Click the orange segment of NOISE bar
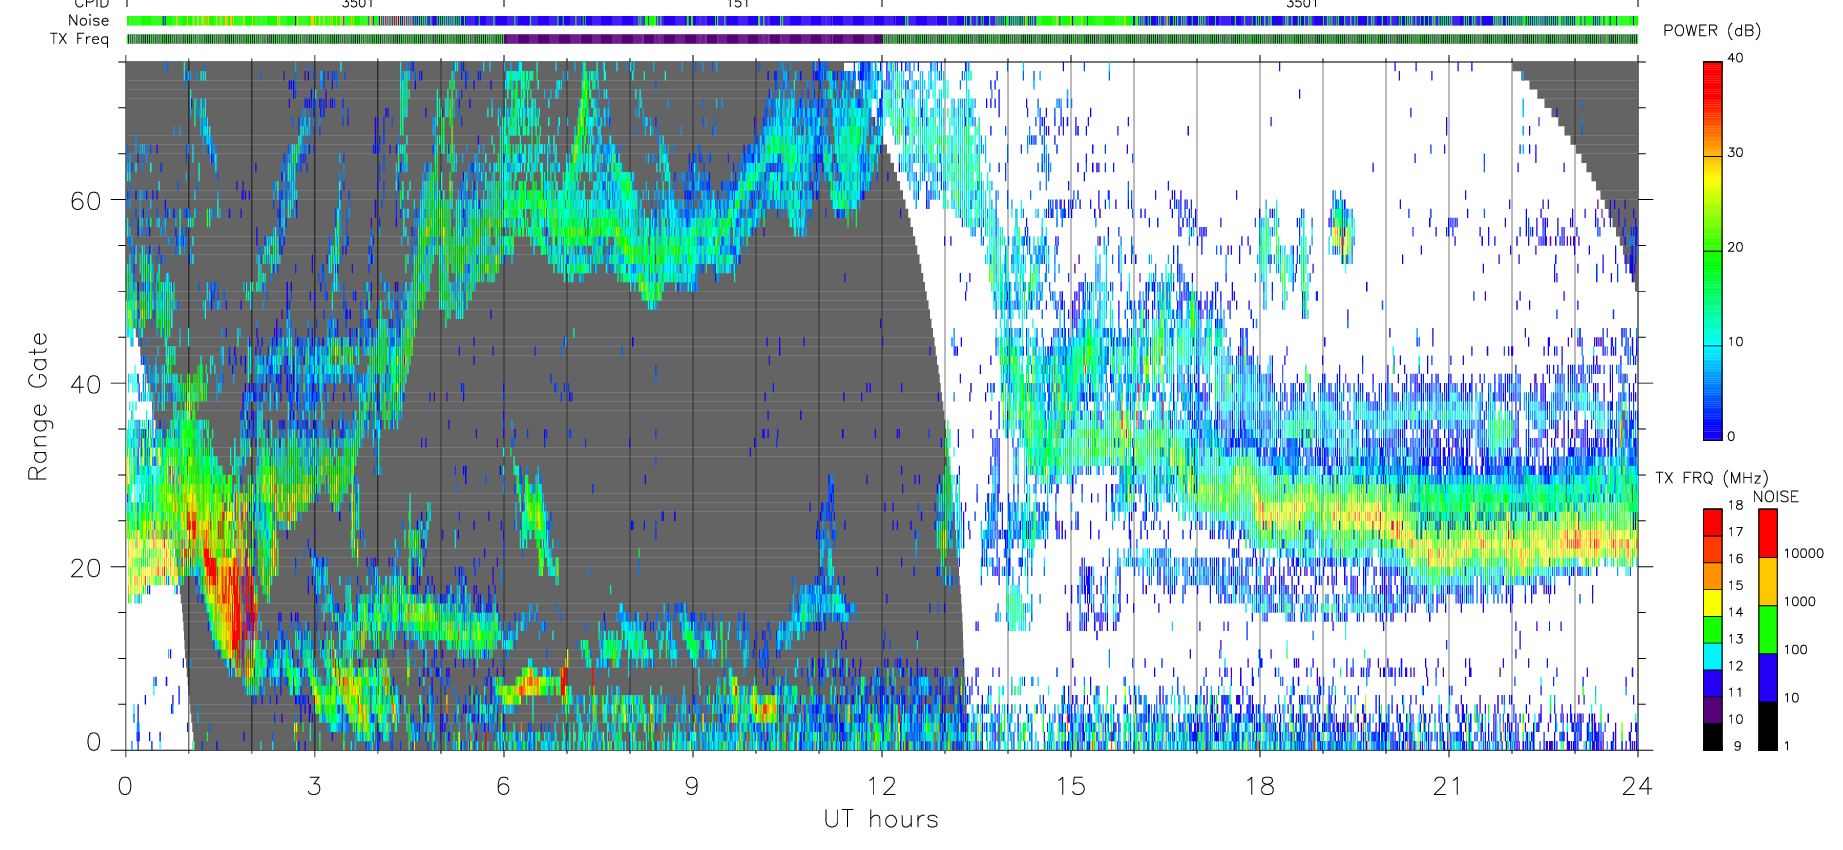The height and width of the screenshot is (850, 1843). coord(1768,582)
